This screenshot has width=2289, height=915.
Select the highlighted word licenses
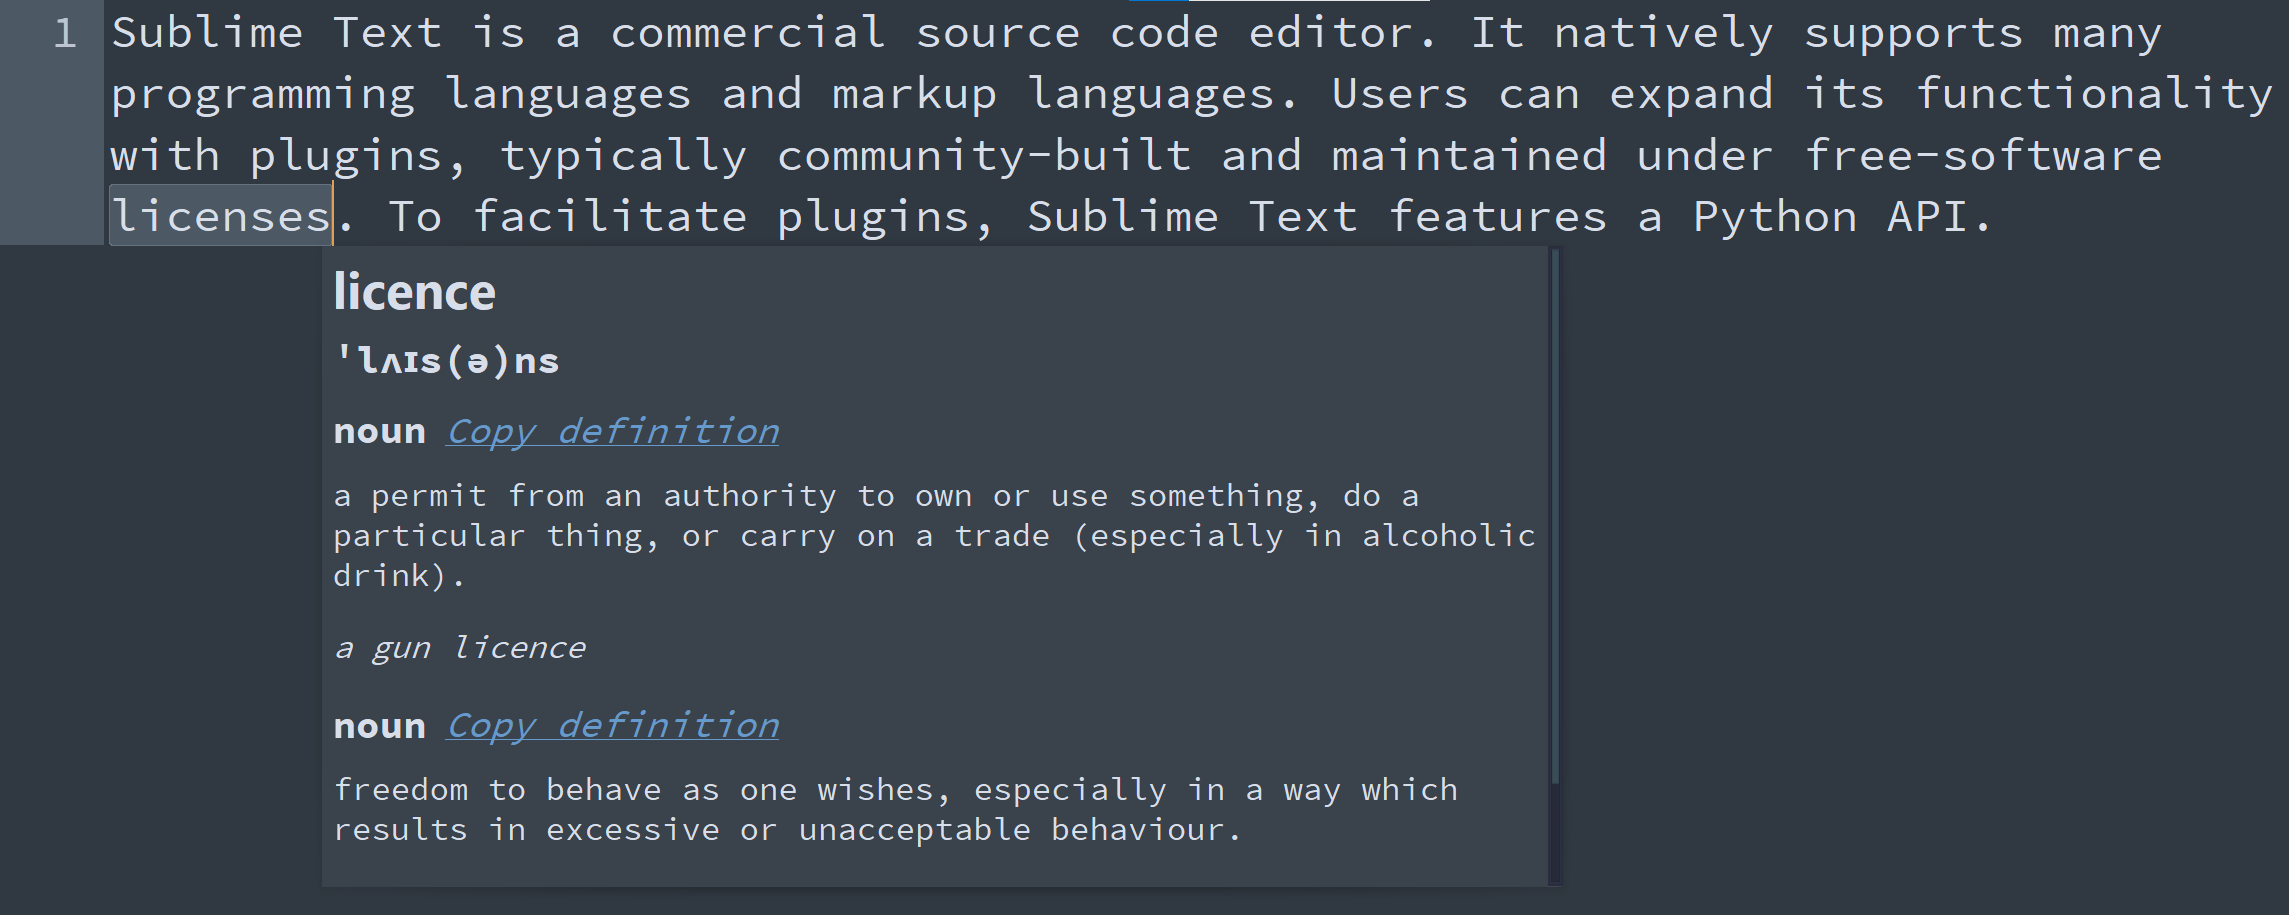[219, 216]
